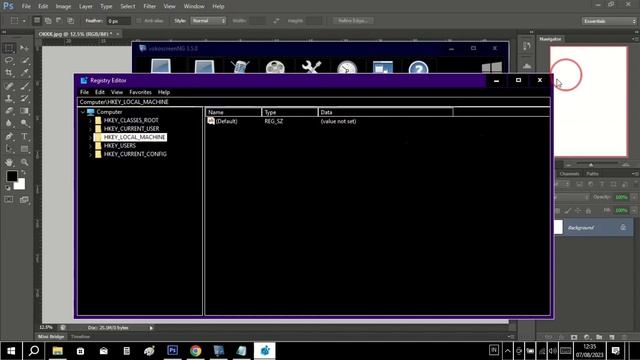Switch to the Paths tab
This screenshot has height=360, width=640.
point(592,174)
